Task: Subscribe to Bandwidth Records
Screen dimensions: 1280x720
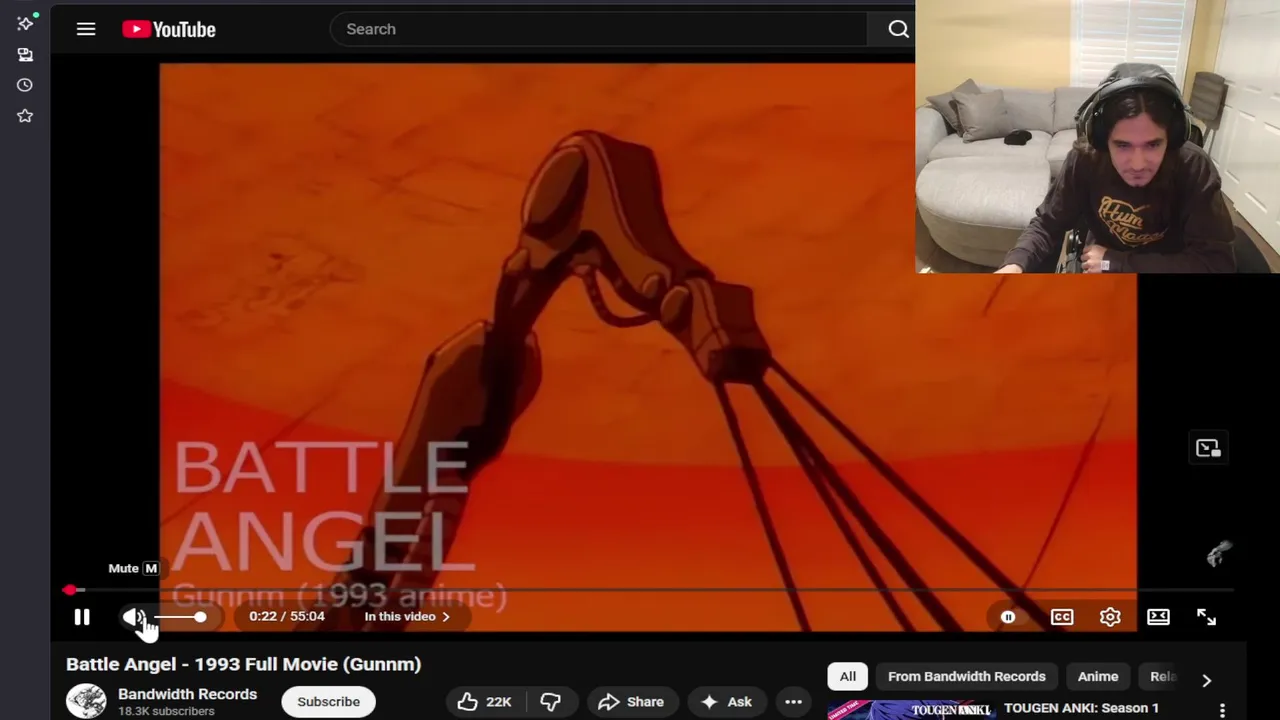Action: pyautogui.click(x=328, y=701)
